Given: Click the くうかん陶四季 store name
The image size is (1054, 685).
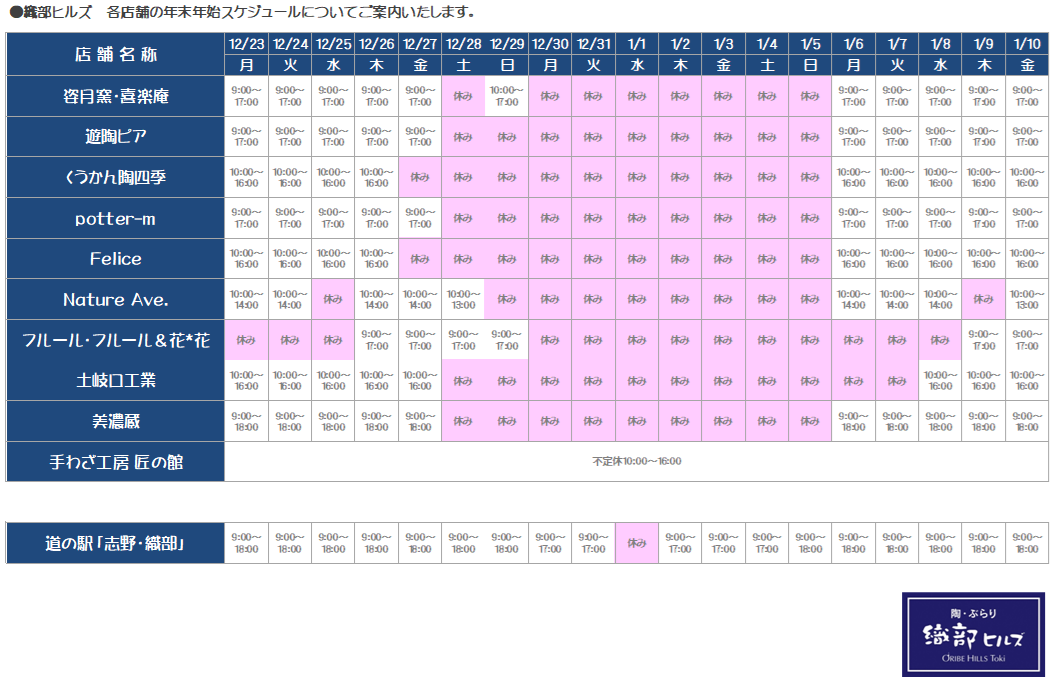Looking at the screenshot, I should 116,177.
